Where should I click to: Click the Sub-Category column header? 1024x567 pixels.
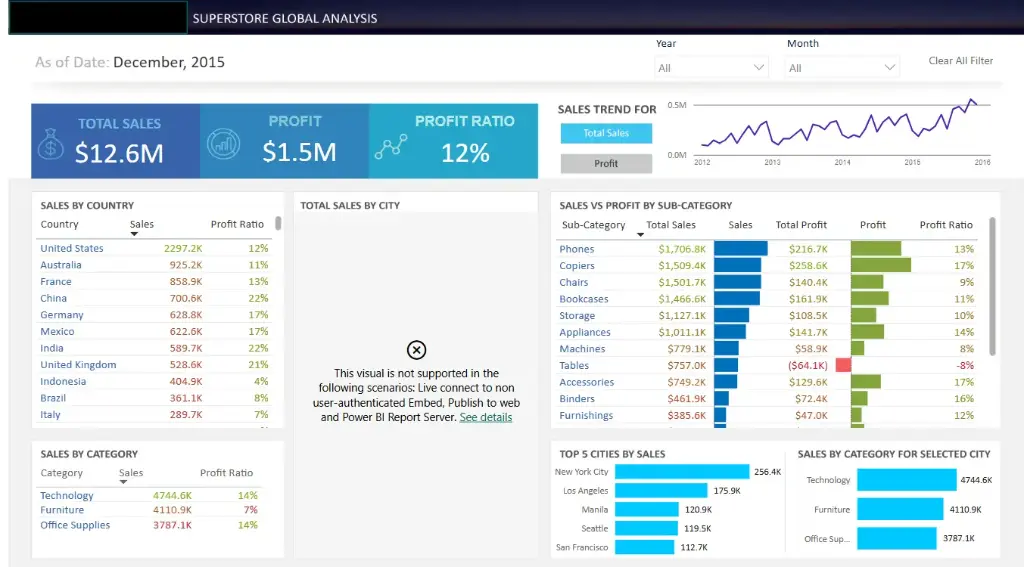click(x=594, y=225)
